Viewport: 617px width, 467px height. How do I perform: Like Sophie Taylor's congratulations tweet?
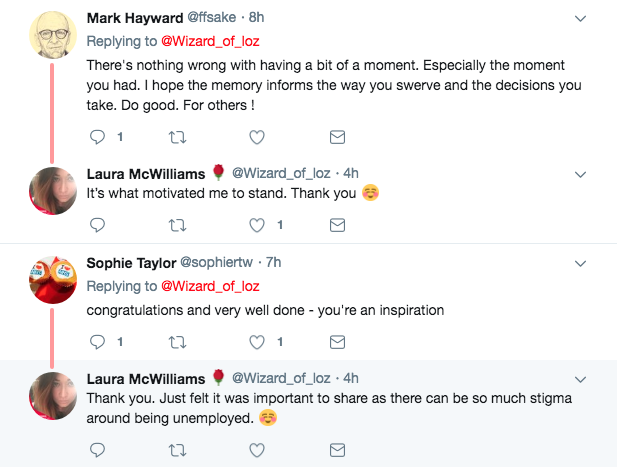click(257, 342)
